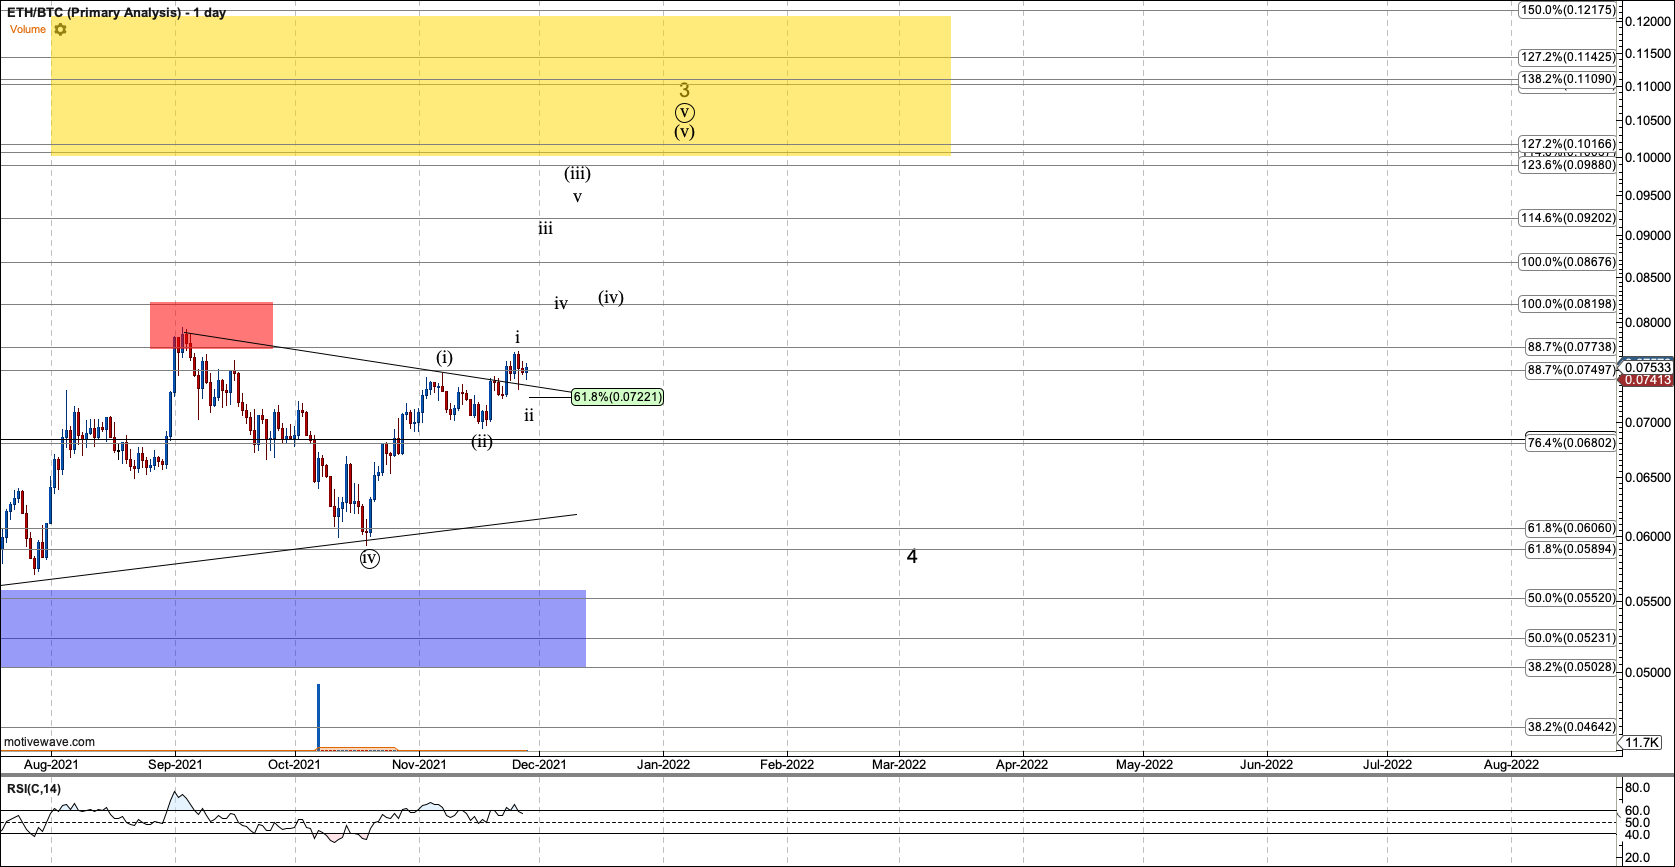Viewport: 1675px width, 867px height.
Task: Click the circled v wave label in the yellow zone
Action: [x=684, y=113]
